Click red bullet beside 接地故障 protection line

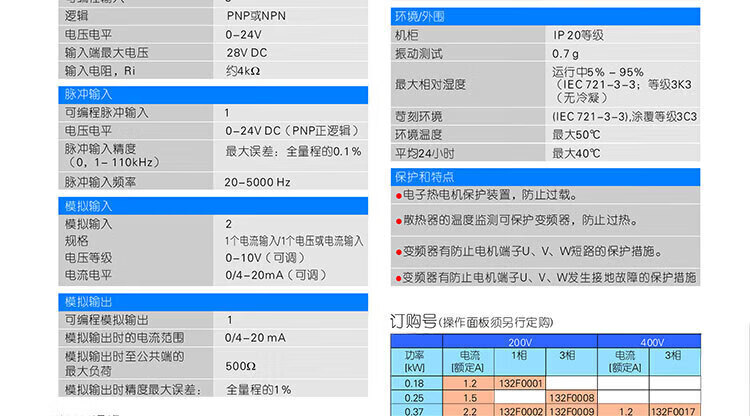400,277
